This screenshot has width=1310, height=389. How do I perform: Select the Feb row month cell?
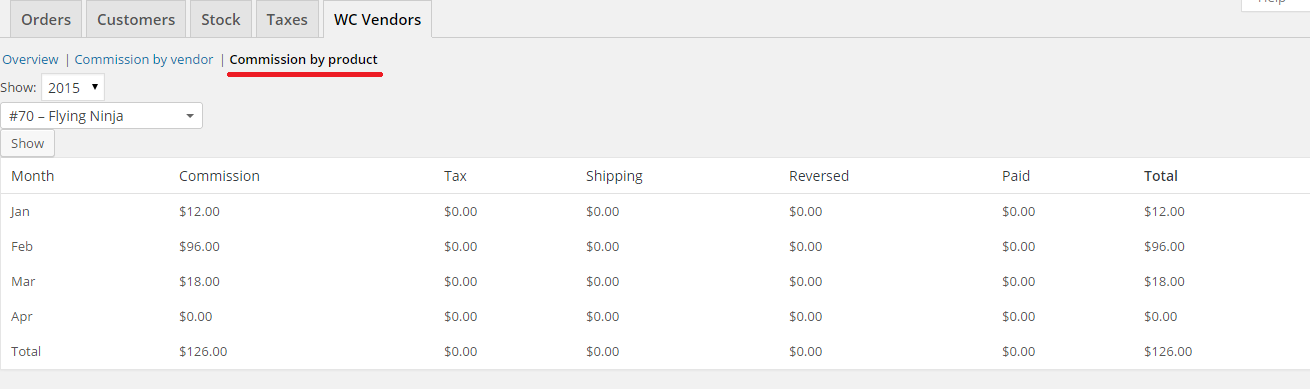point(21,246)
